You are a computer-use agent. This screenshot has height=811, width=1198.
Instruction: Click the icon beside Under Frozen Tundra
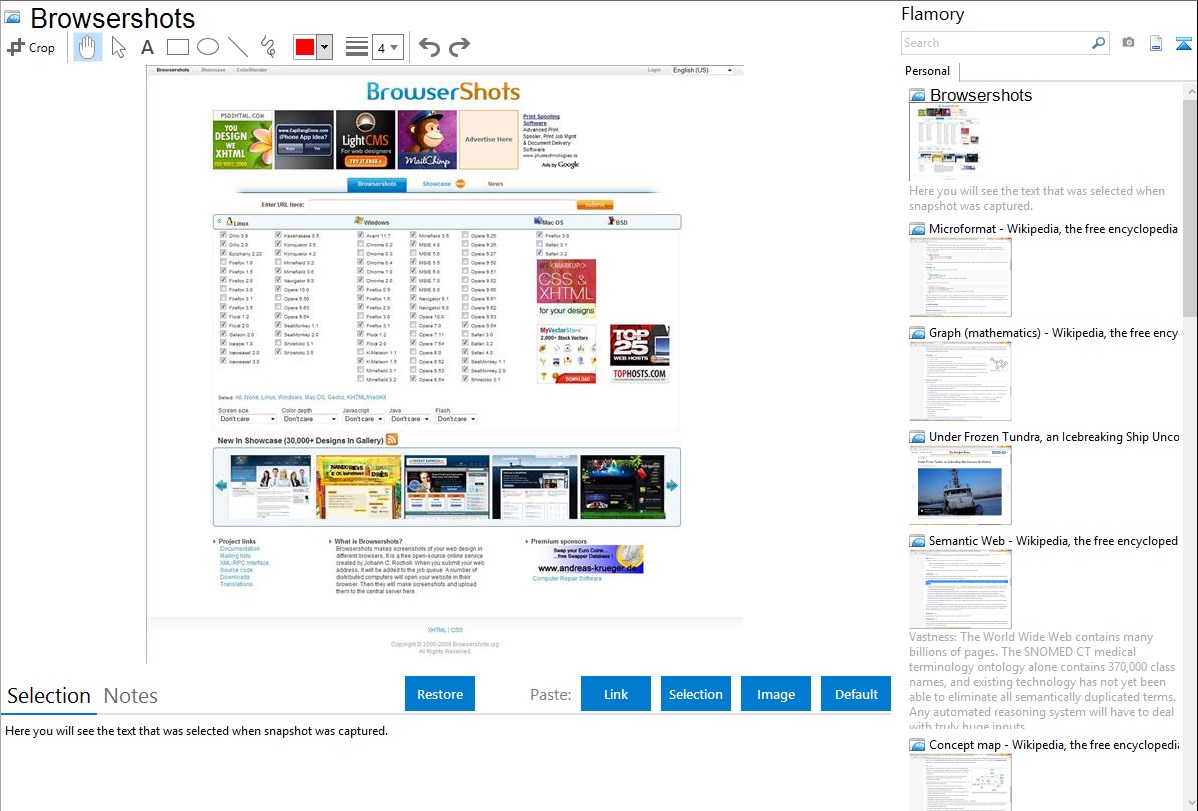click(x=917, y=436)
